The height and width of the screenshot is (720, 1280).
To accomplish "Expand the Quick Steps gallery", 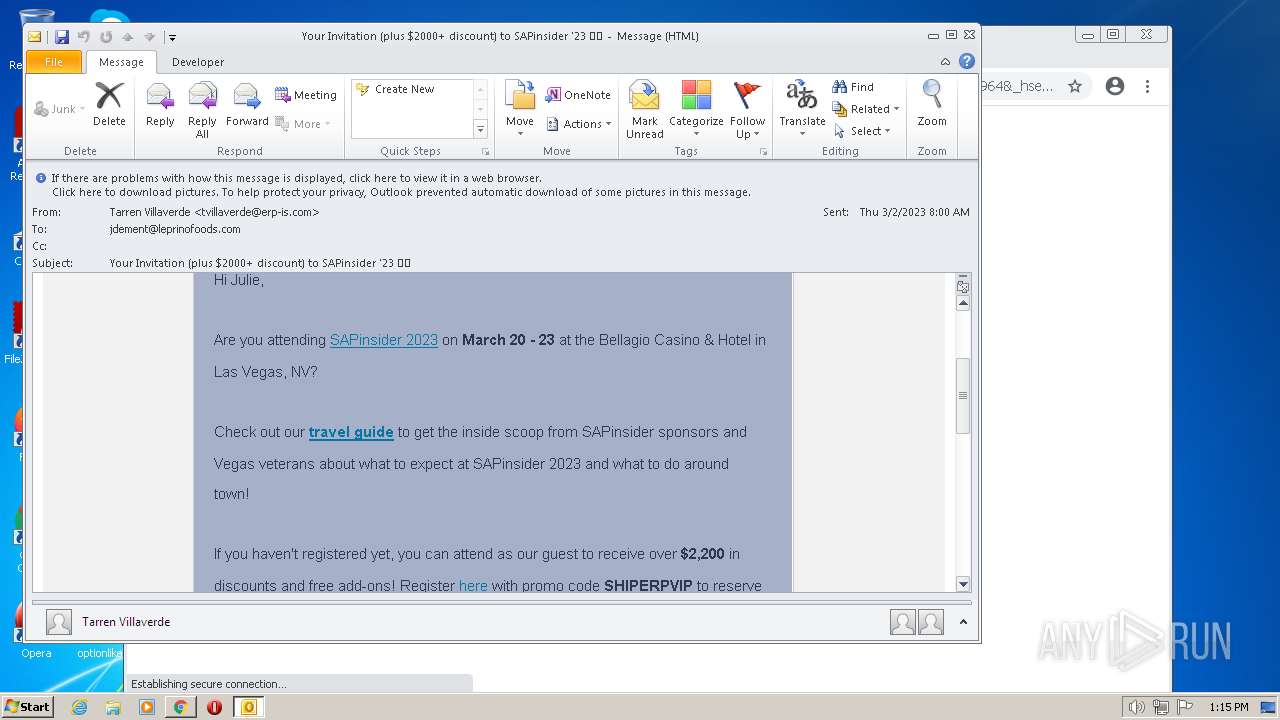I will (x=480, y=129).
